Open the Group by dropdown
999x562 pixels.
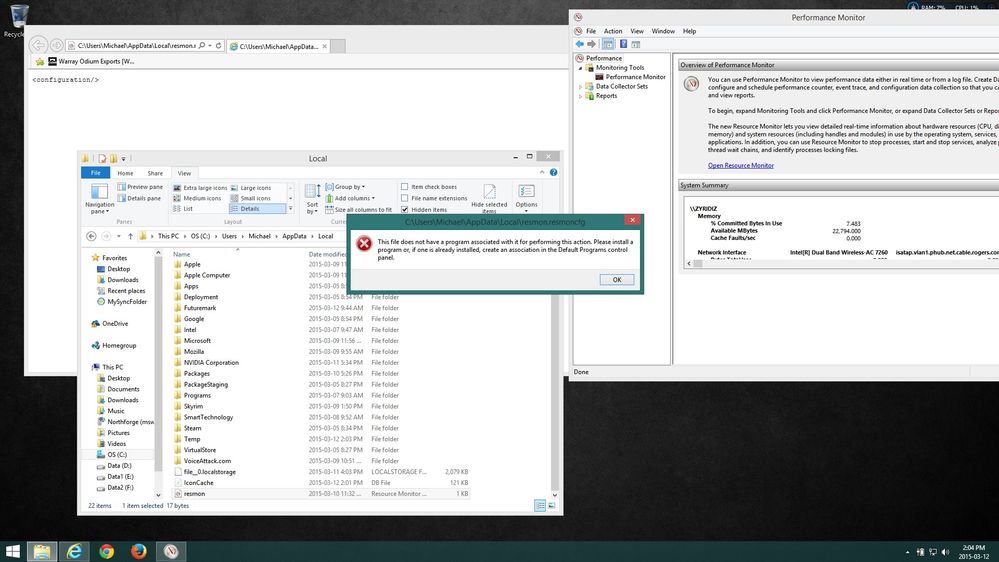tap(345, 187)
